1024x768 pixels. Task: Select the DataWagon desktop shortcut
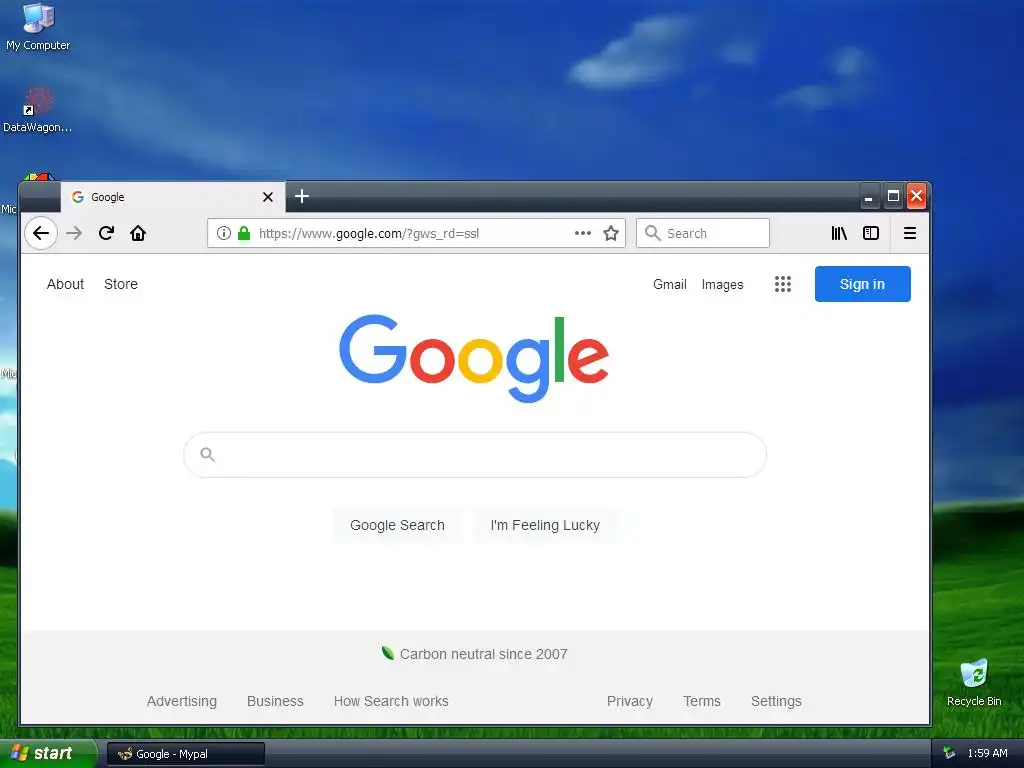click(37, 110)
